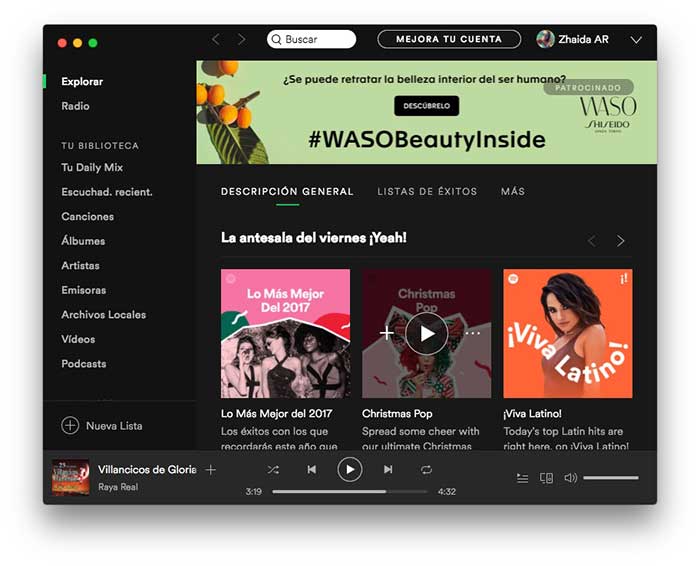Open Radio in the sidebar

tap(75, 106)
